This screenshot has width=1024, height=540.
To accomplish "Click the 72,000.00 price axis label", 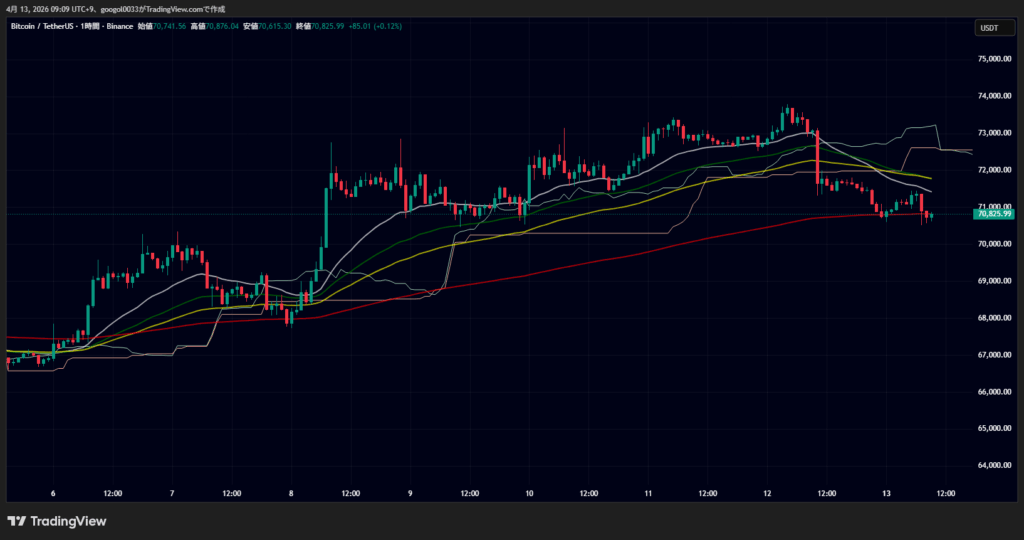I will click(x=995, y=170).
